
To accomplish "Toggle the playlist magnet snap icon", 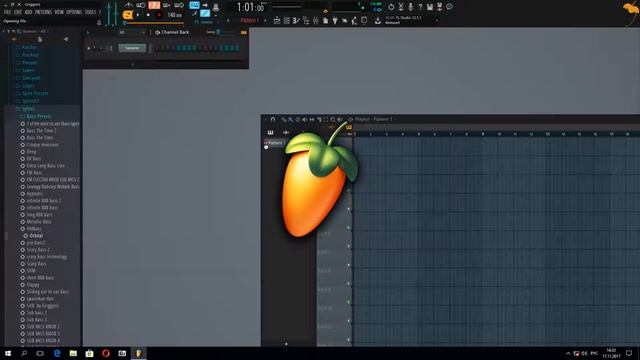I will pos(273,120).
